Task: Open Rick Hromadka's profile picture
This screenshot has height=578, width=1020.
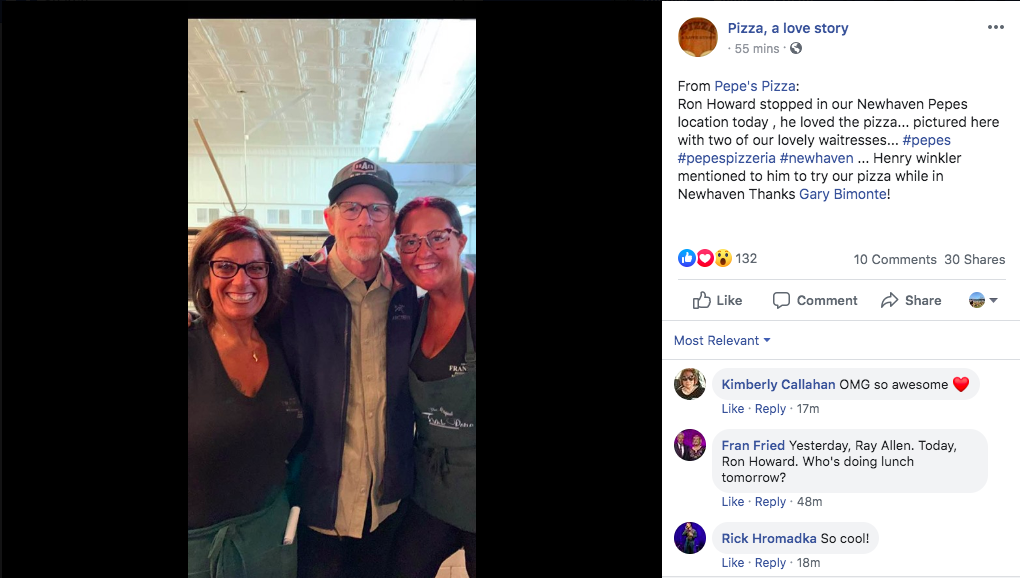Action: pyautogui.click(x=690, y=538)
